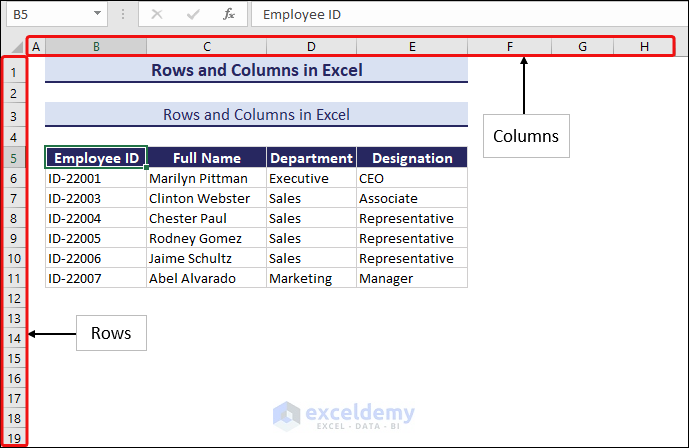Open the Insert Function fx dialog
This screenshot has width=689, height=448.
[229, 14]
